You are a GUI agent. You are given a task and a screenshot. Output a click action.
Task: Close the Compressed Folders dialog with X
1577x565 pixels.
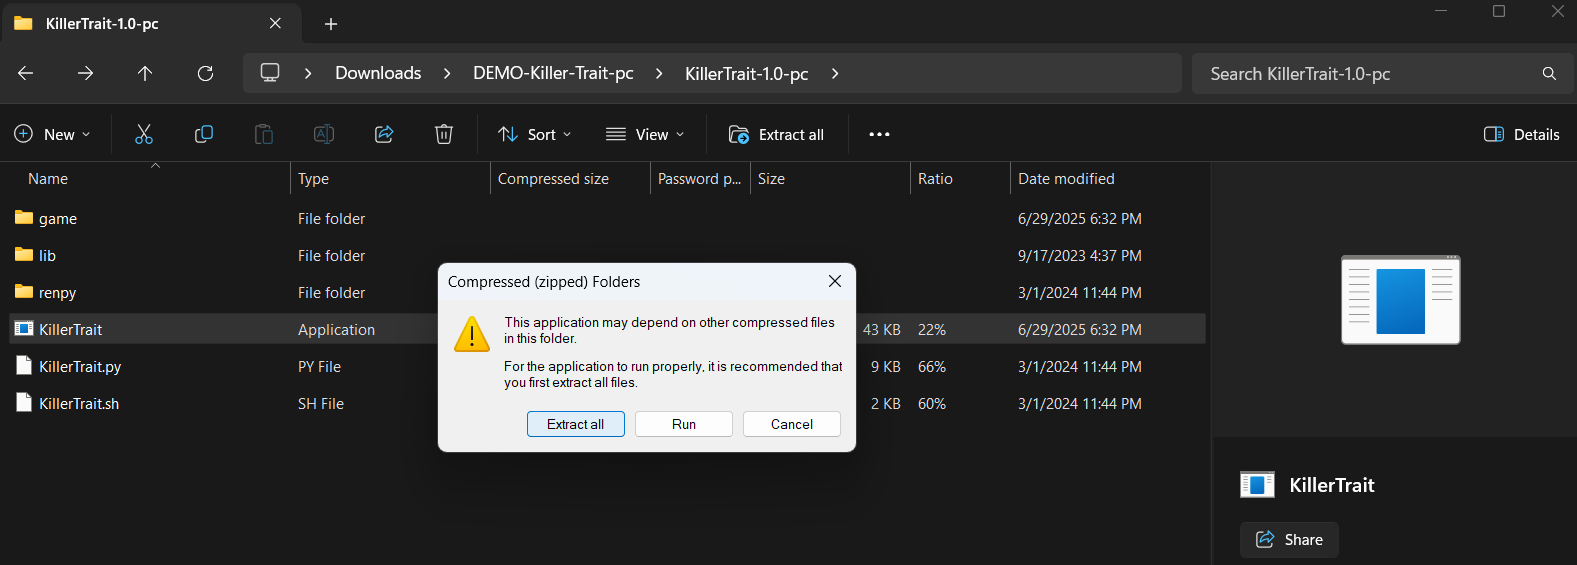(835, 281)
